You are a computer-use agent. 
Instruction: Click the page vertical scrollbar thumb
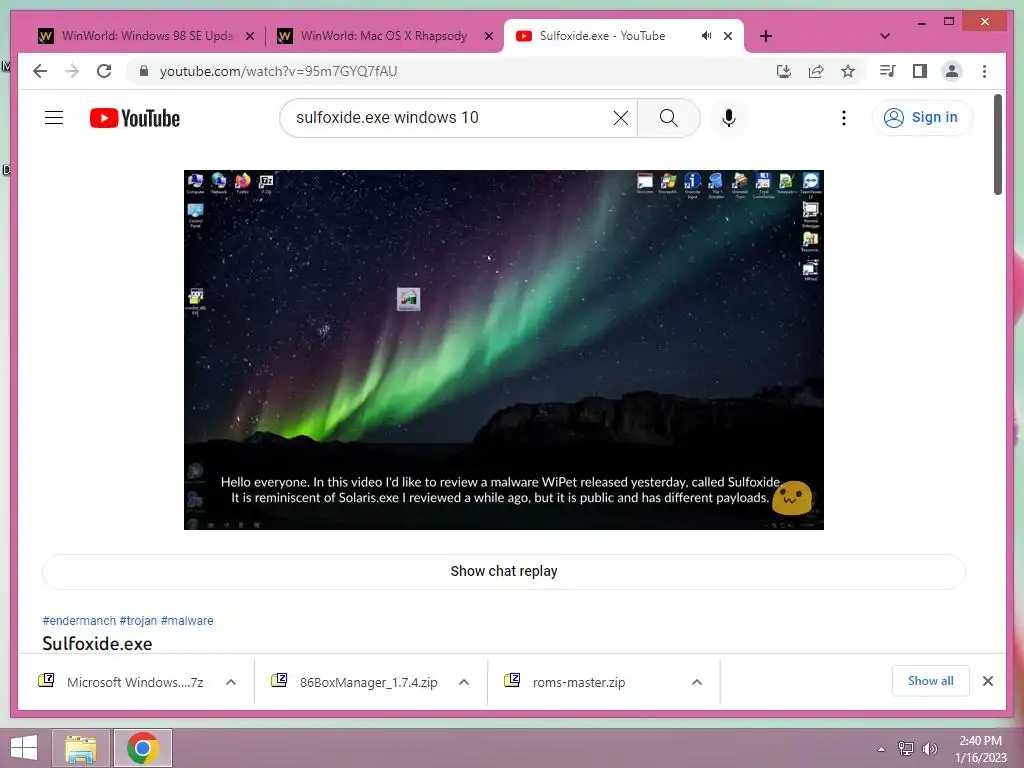(997, 144)
